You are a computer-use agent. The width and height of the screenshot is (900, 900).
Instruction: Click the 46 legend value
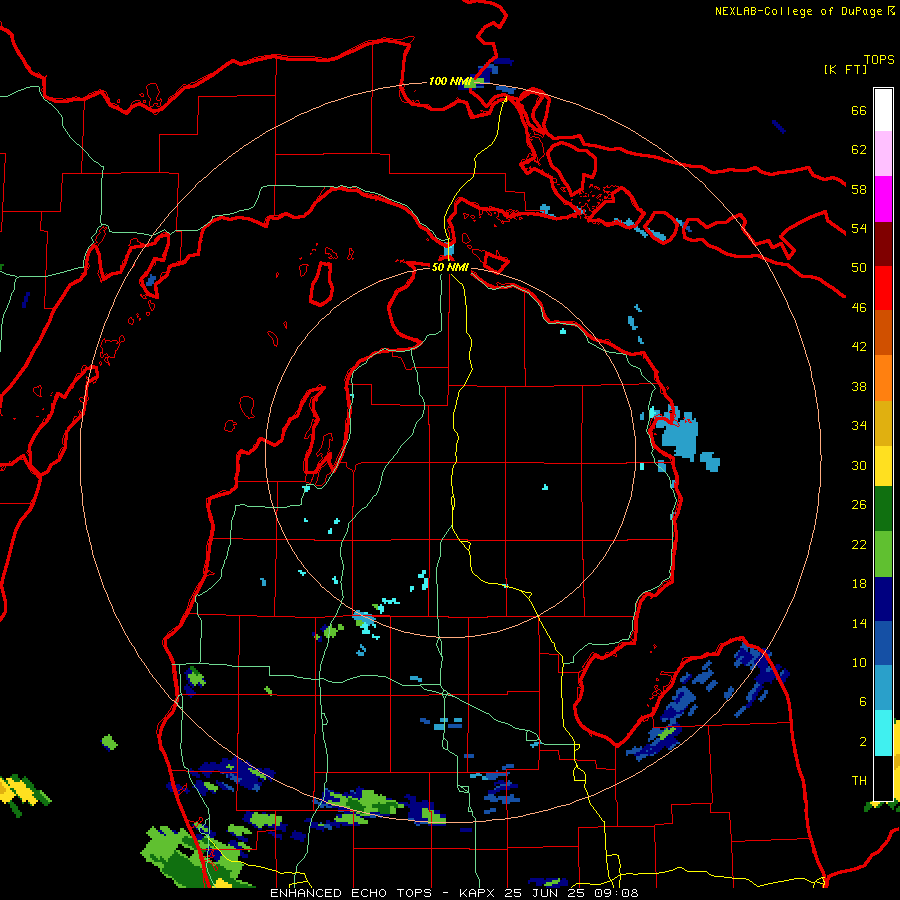(859, 308)
